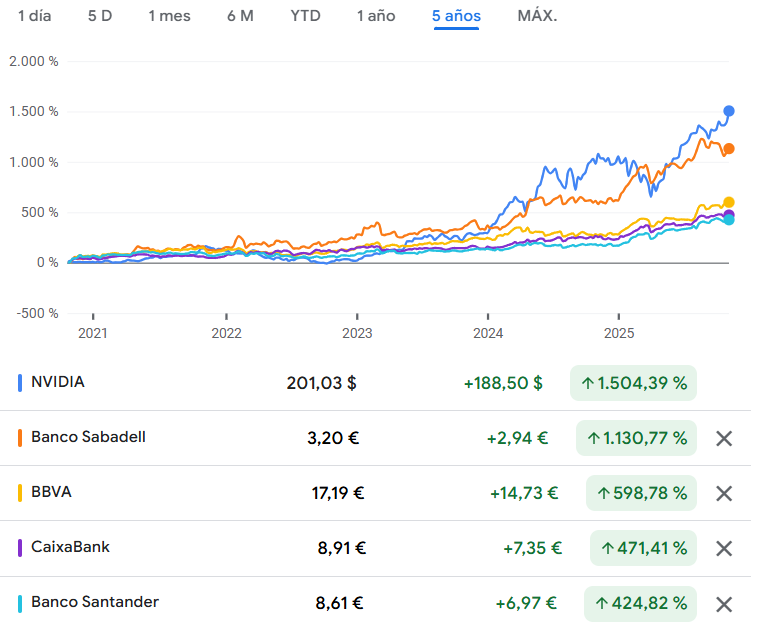
Task: Select the 1 año time range
Action: click(x=376, y=16)
